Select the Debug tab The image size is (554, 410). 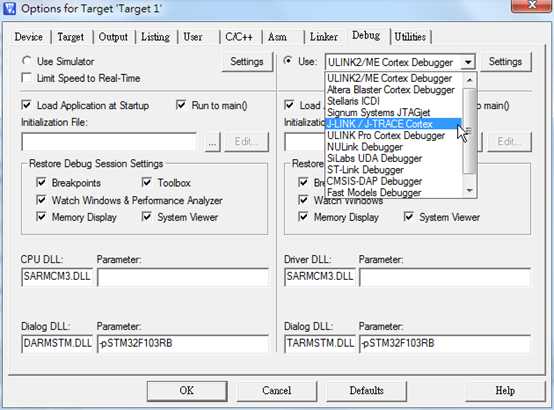pos(366,35)
